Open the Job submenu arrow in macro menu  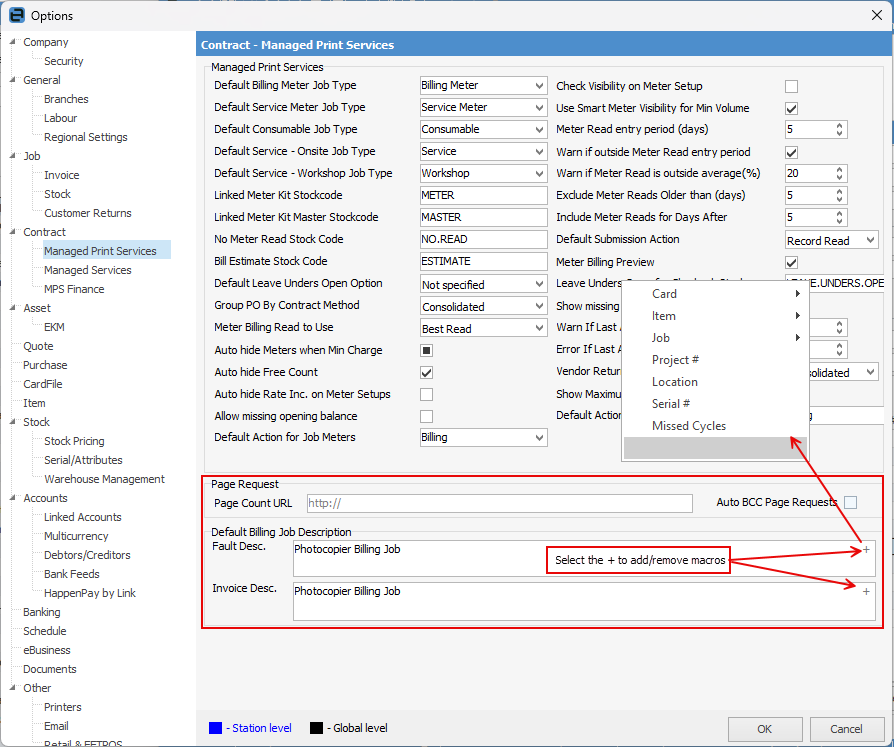point(798,338)
